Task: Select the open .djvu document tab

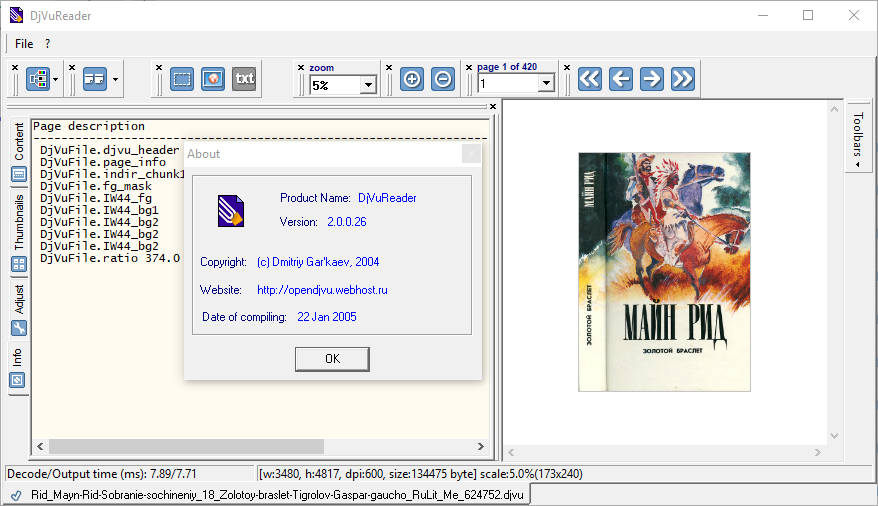Action: (x=268, y=495)
